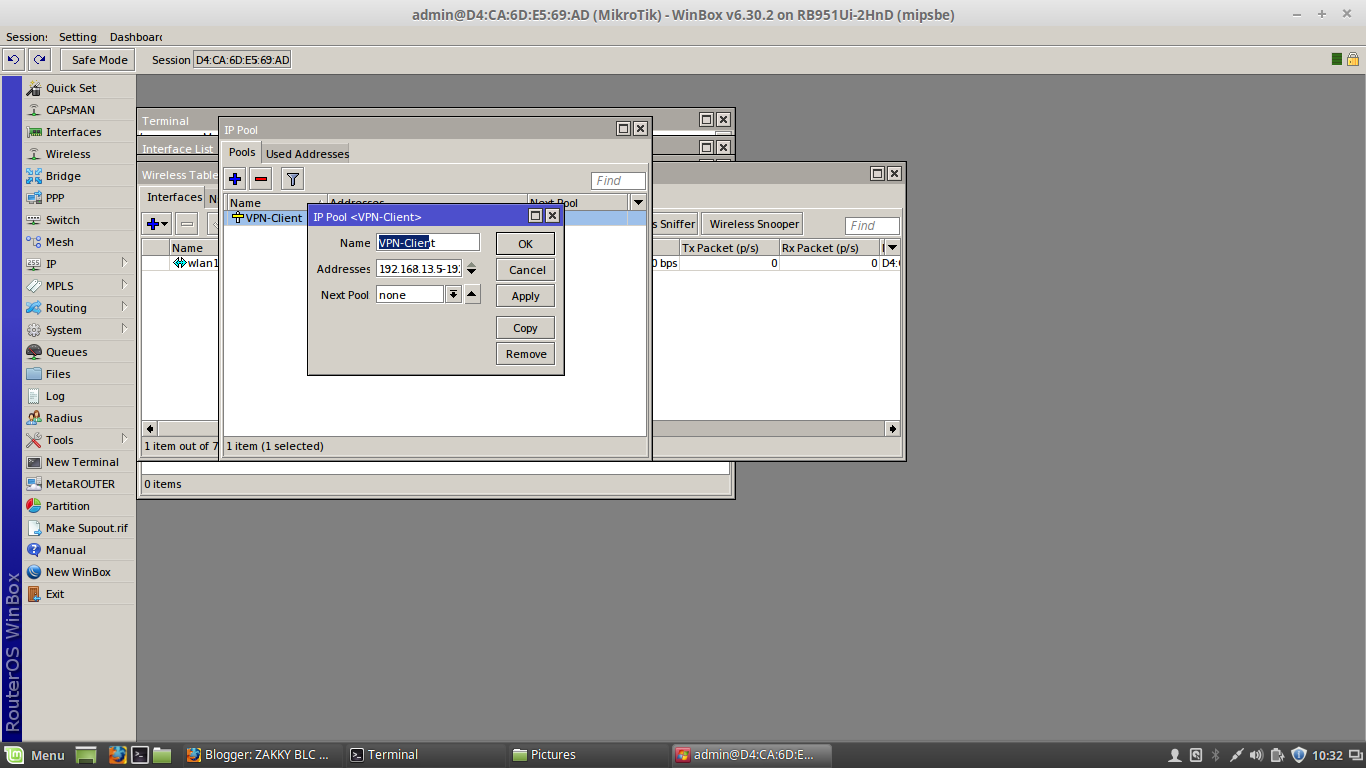The image size is (1366, 768).
Task: Sort by Rx Packet (p/s) column
Action: click(829, 248)
